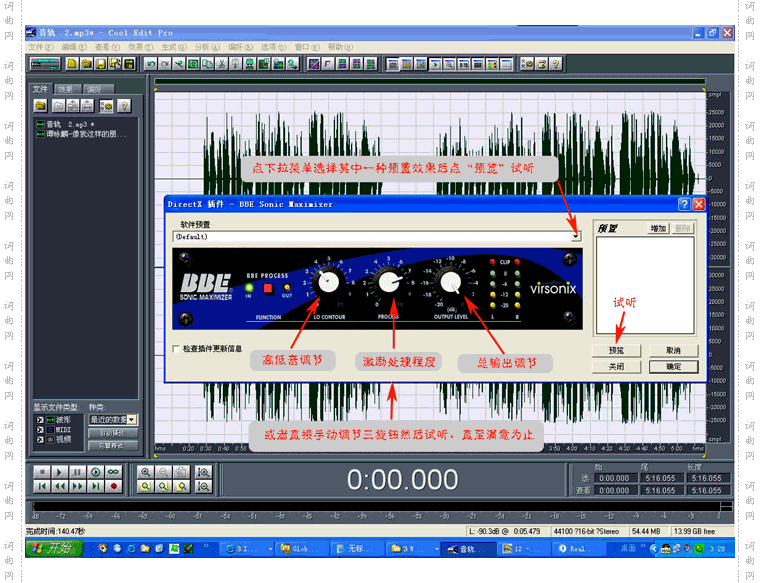
Task: Click the Play button in transport controls
Action: [x=60, y=472]
